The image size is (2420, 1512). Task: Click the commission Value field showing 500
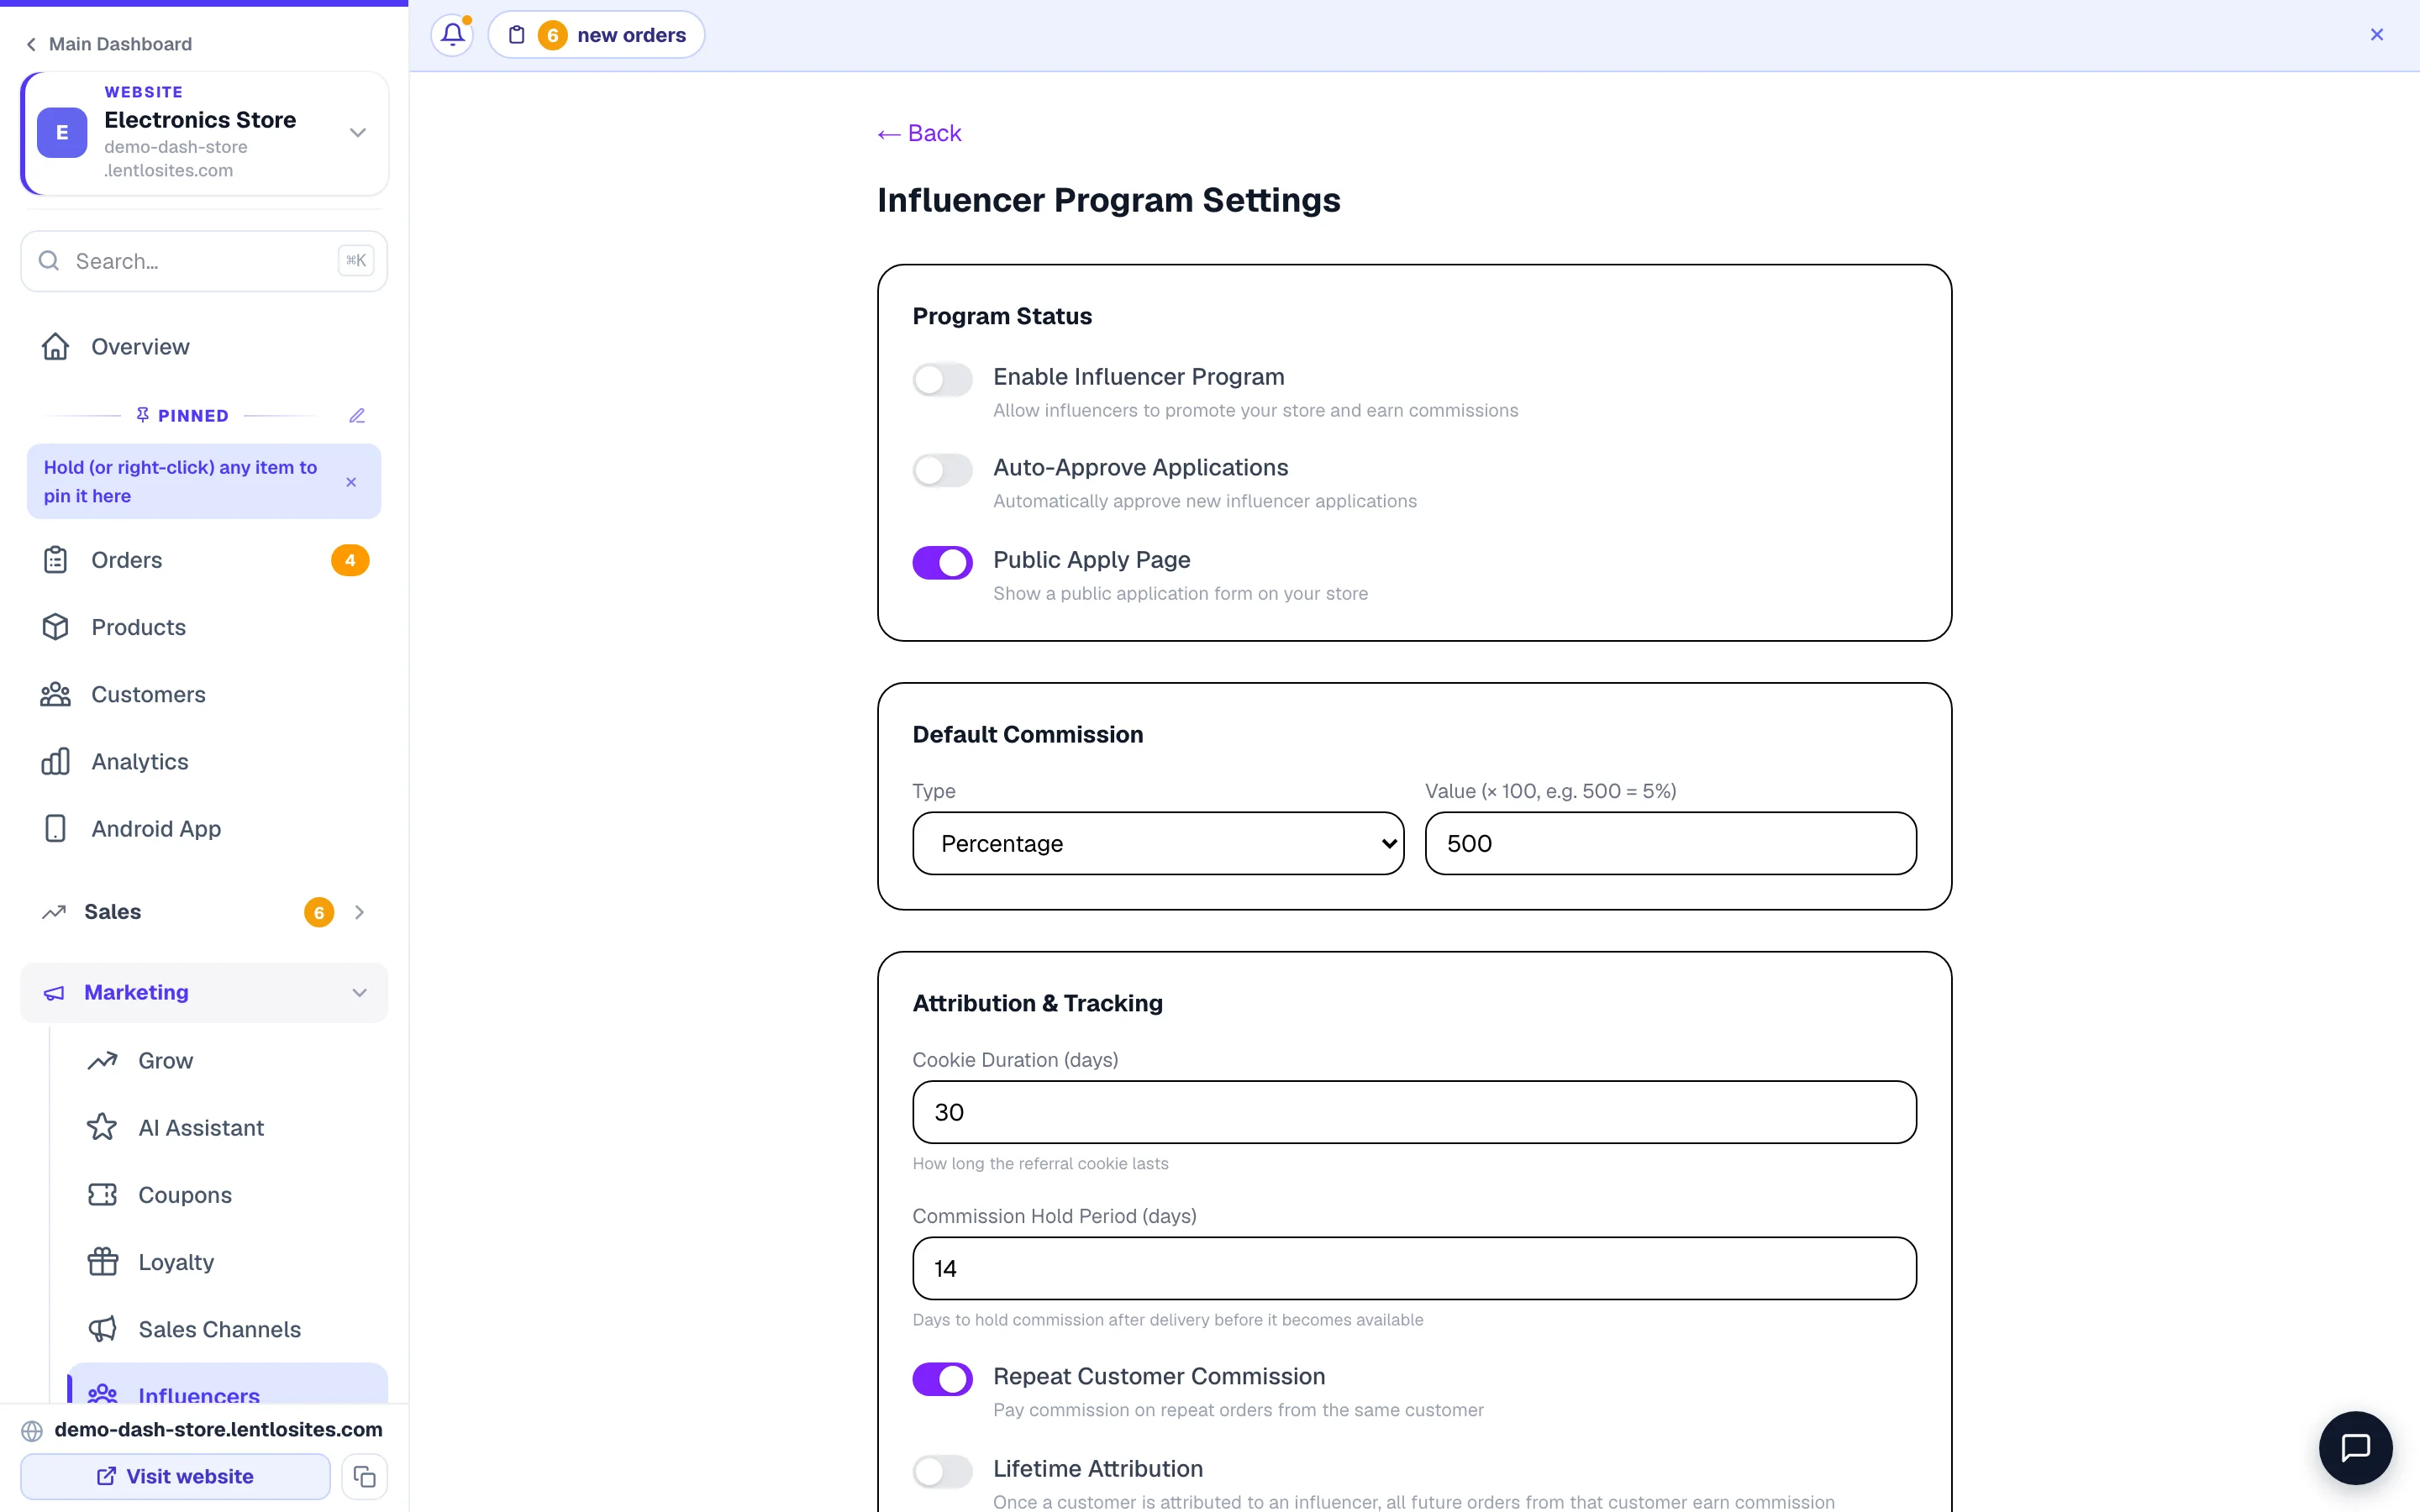point(1670,843)
